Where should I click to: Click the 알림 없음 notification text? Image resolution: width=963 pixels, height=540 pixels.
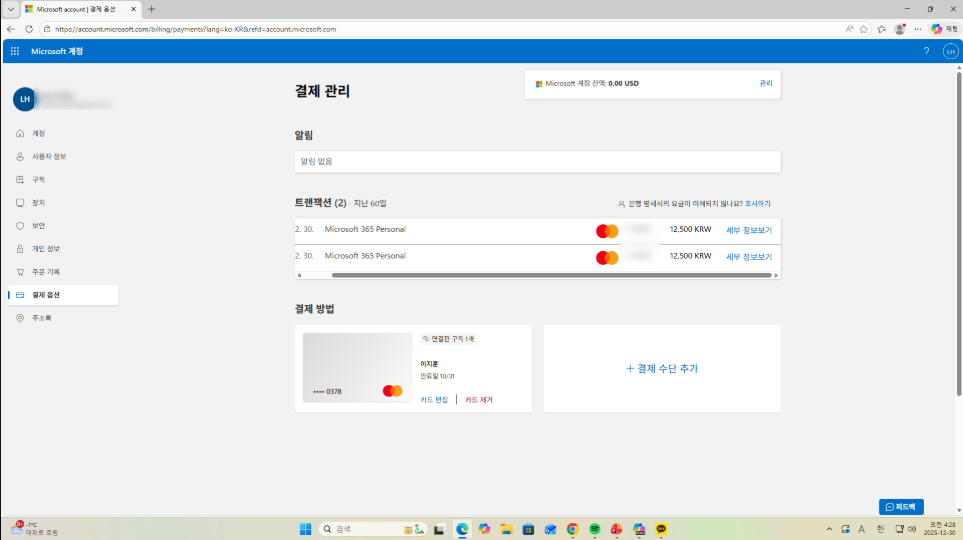(x=316, y=162)
